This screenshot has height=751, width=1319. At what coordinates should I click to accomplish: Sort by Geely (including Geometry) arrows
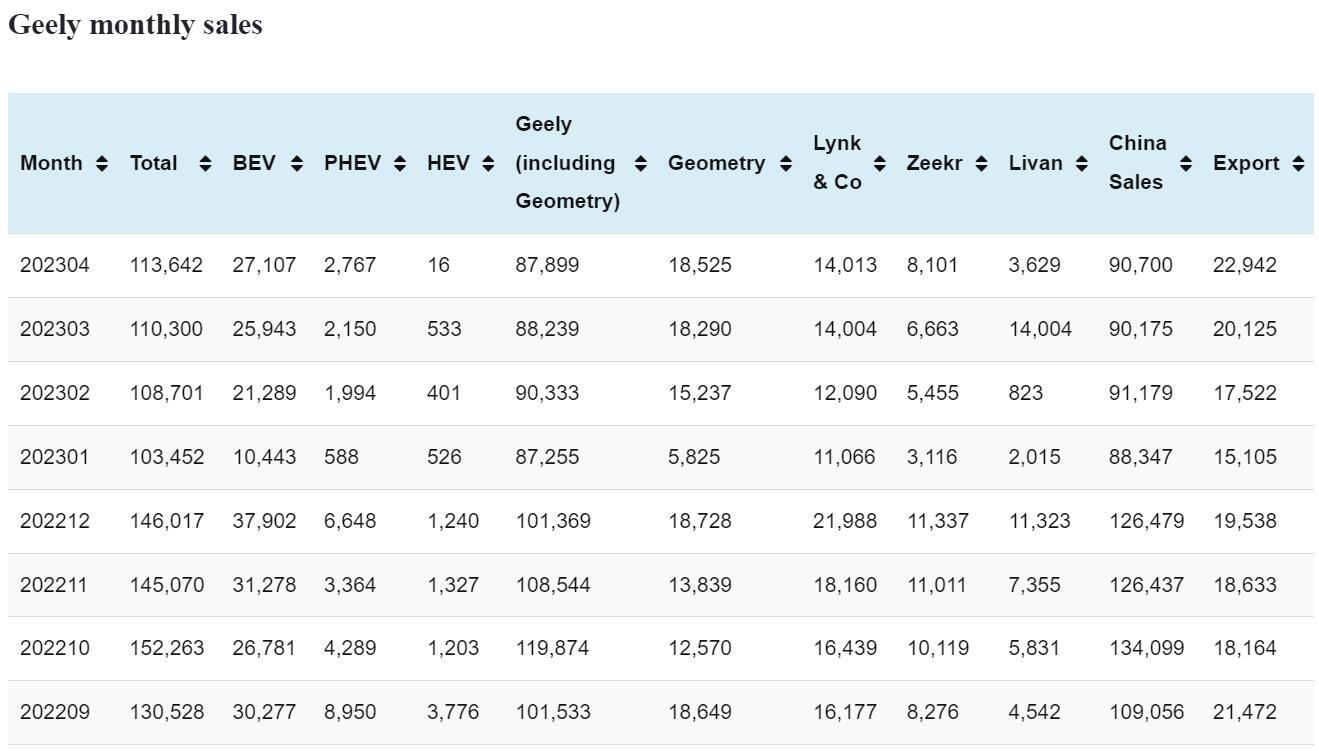click(641, 163)
